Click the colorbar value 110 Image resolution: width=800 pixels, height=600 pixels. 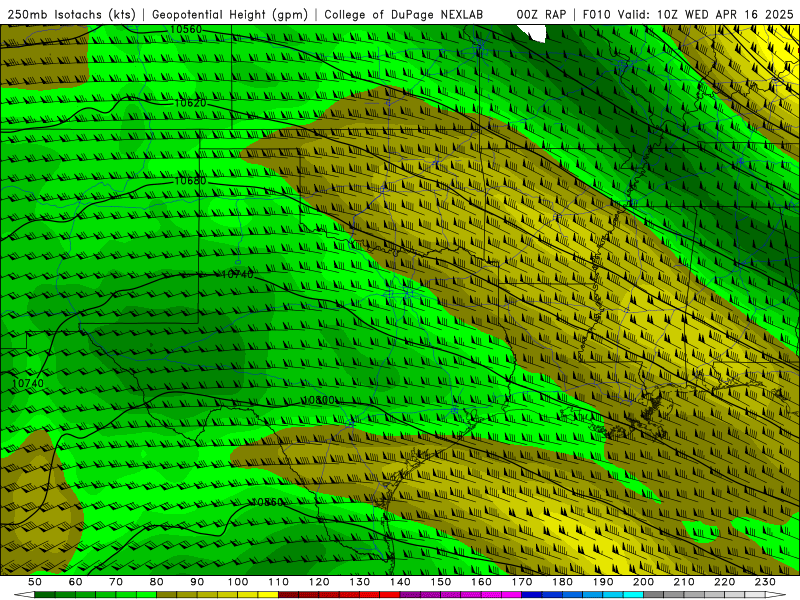click(278, 582)
